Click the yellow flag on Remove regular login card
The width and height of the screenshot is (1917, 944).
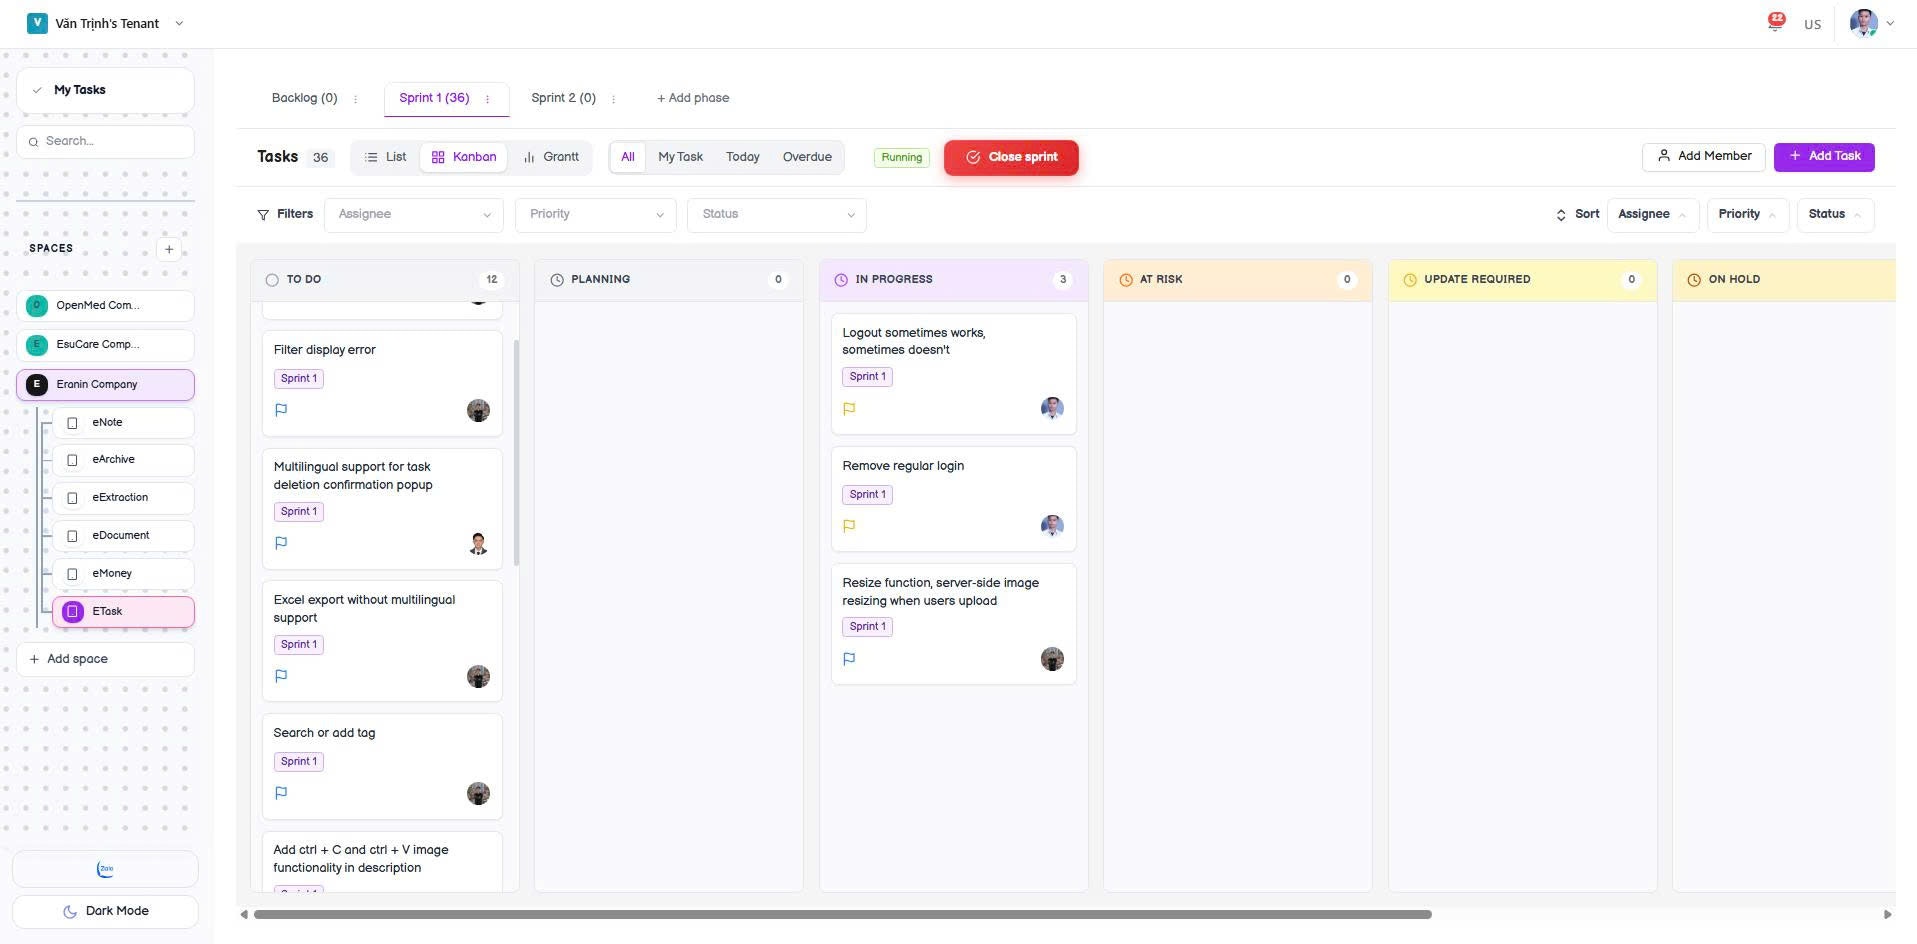click(x=849, y=526)
